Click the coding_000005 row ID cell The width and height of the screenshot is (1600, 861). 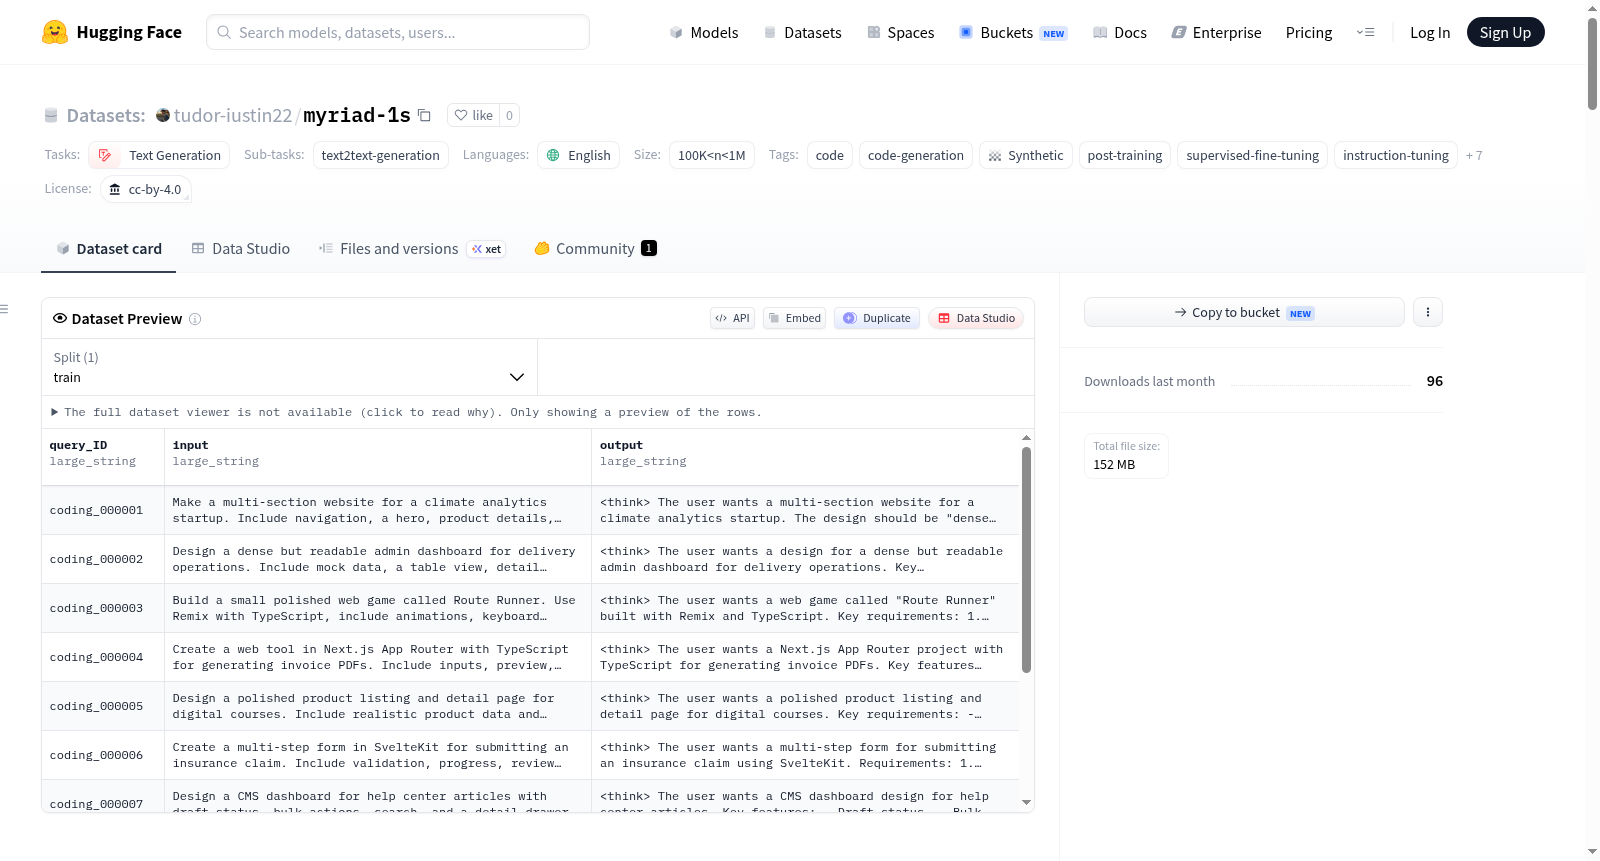103,706
